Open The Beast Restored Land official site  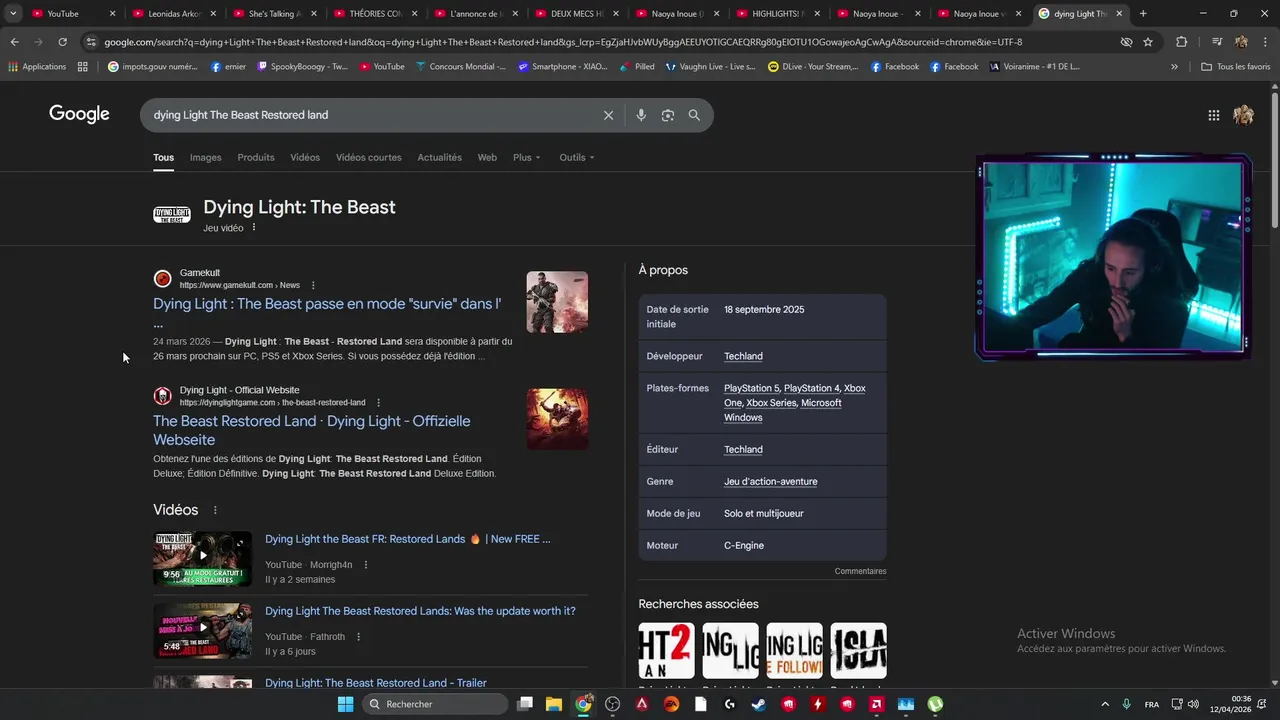click(311, 430)
